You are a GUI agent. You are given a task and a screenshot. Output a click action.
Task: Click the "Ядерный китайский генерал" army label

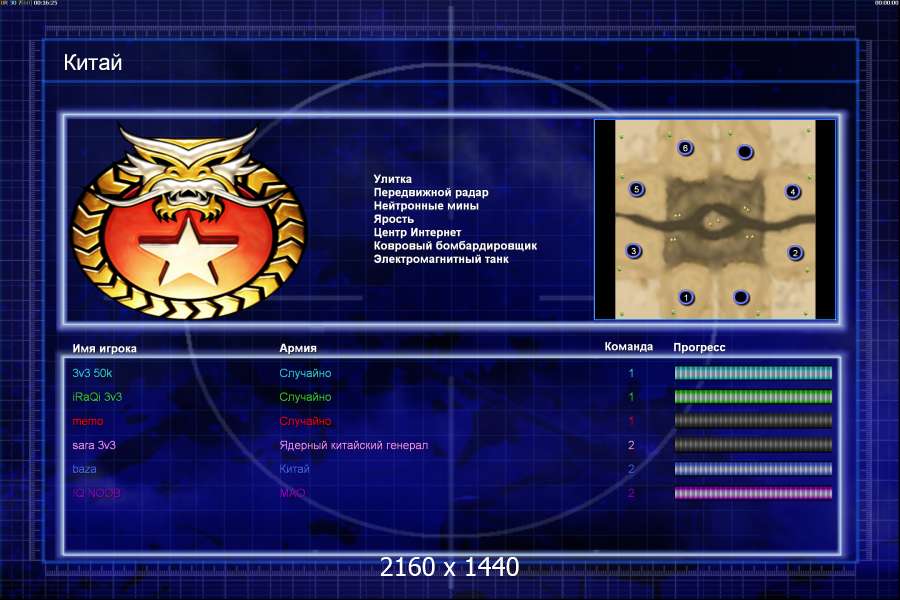354,446
